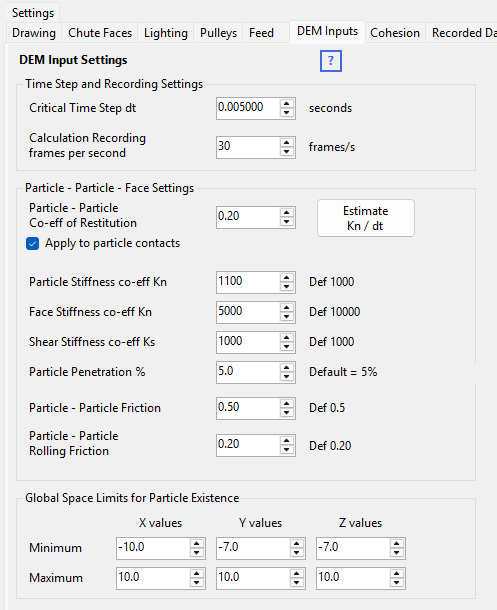Click the 'Default = 5%' hint text
The height and width of the screenshot is (610, 497).
343,372
